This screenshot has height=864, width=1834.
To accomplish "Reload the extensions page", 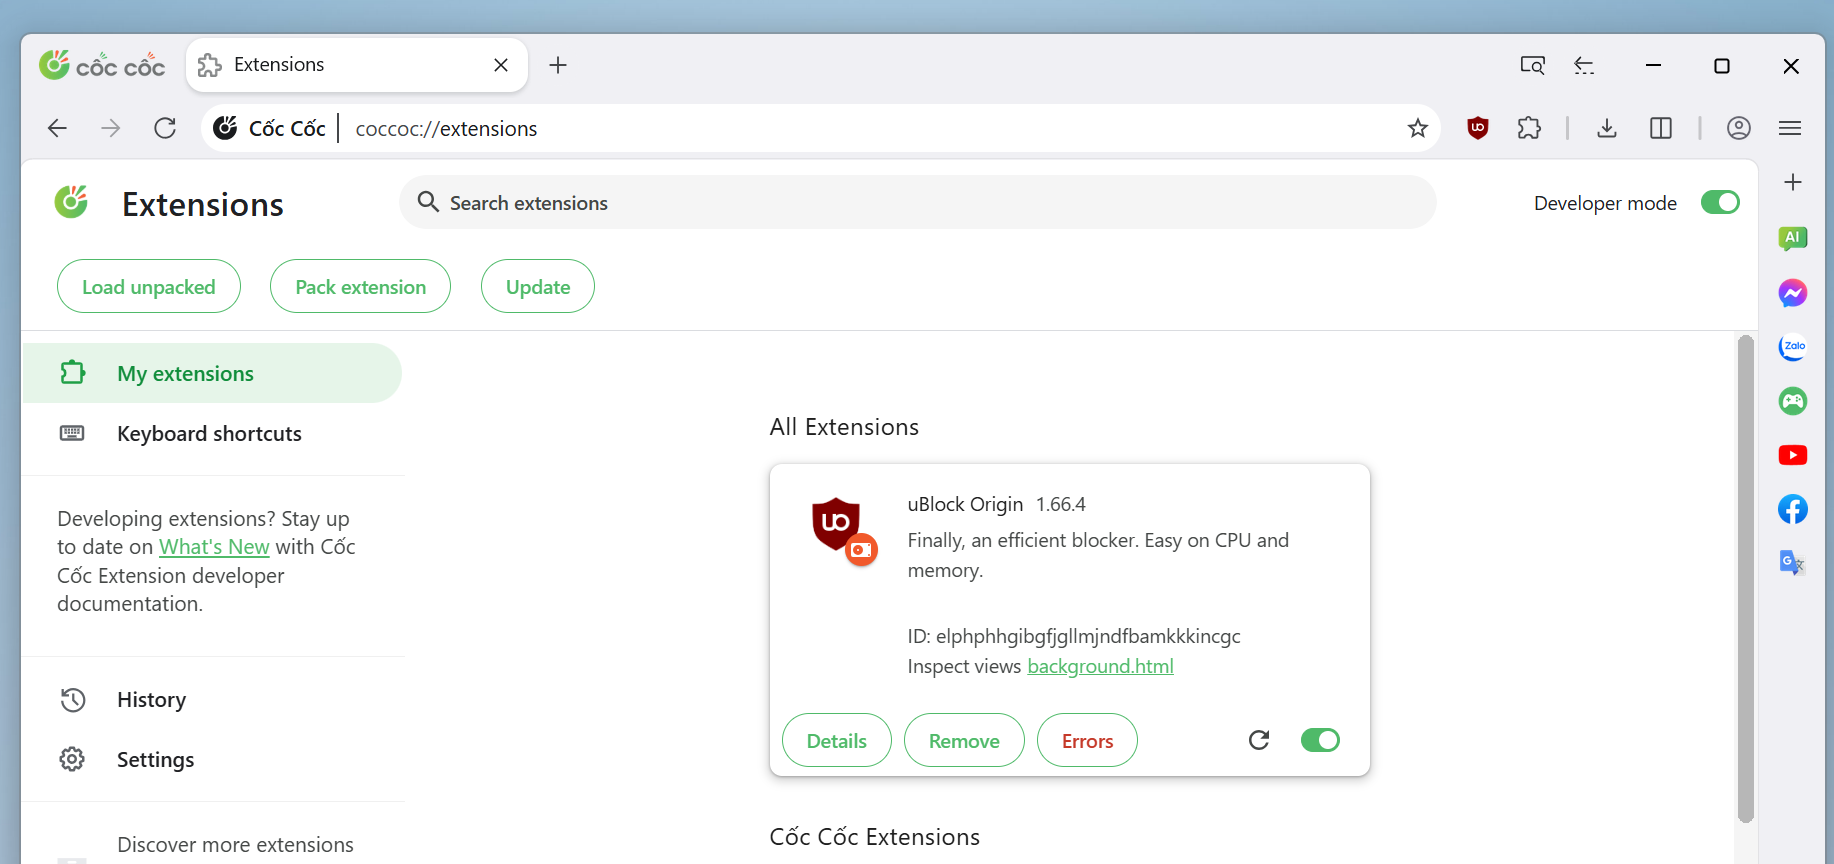I will coord(165,128).
